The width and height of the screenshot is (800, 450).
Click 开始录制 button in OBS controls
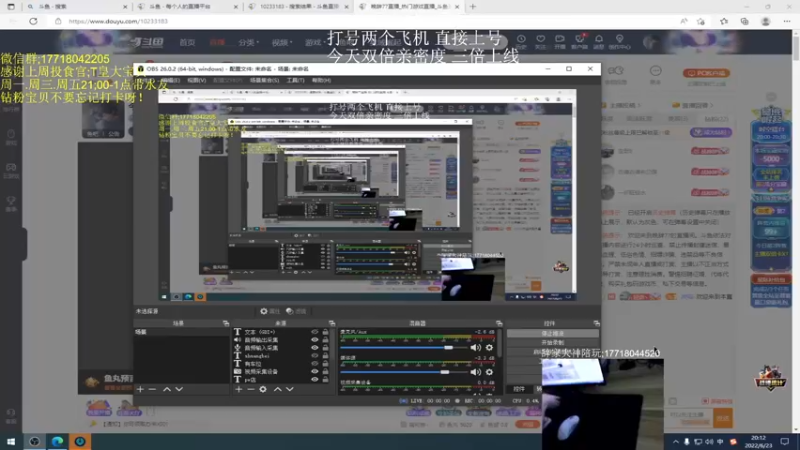(553, 342)
